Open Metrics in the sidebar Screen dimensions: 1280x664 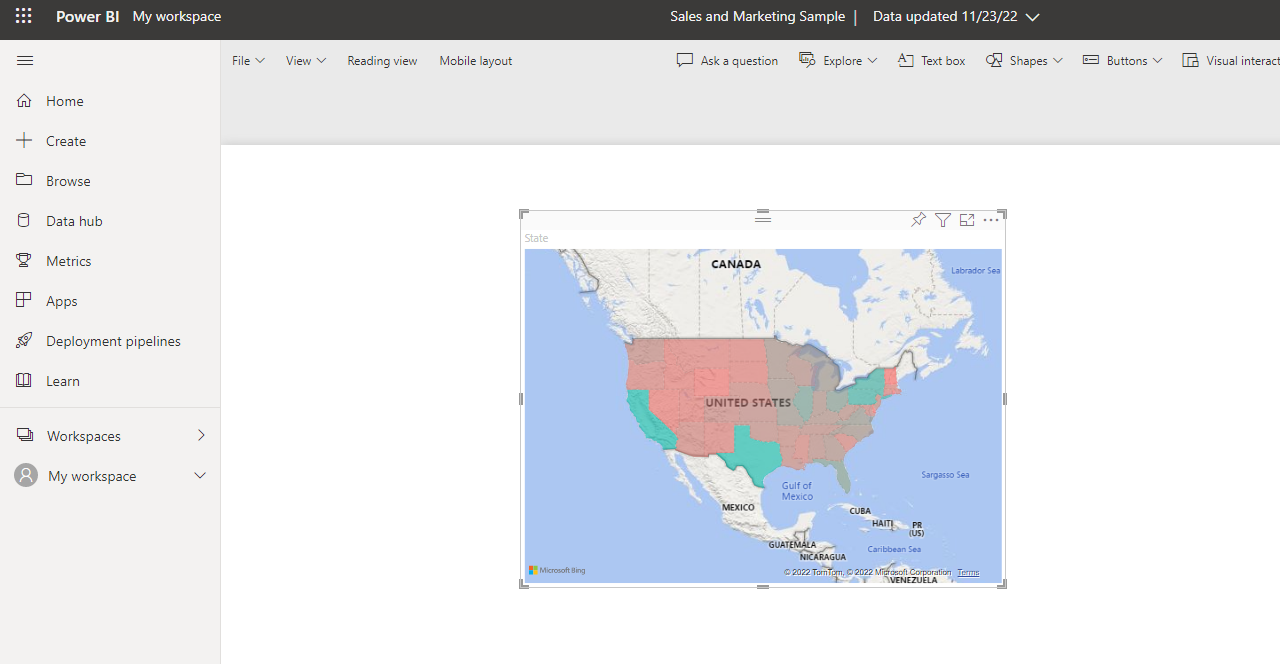click(110, 261)
